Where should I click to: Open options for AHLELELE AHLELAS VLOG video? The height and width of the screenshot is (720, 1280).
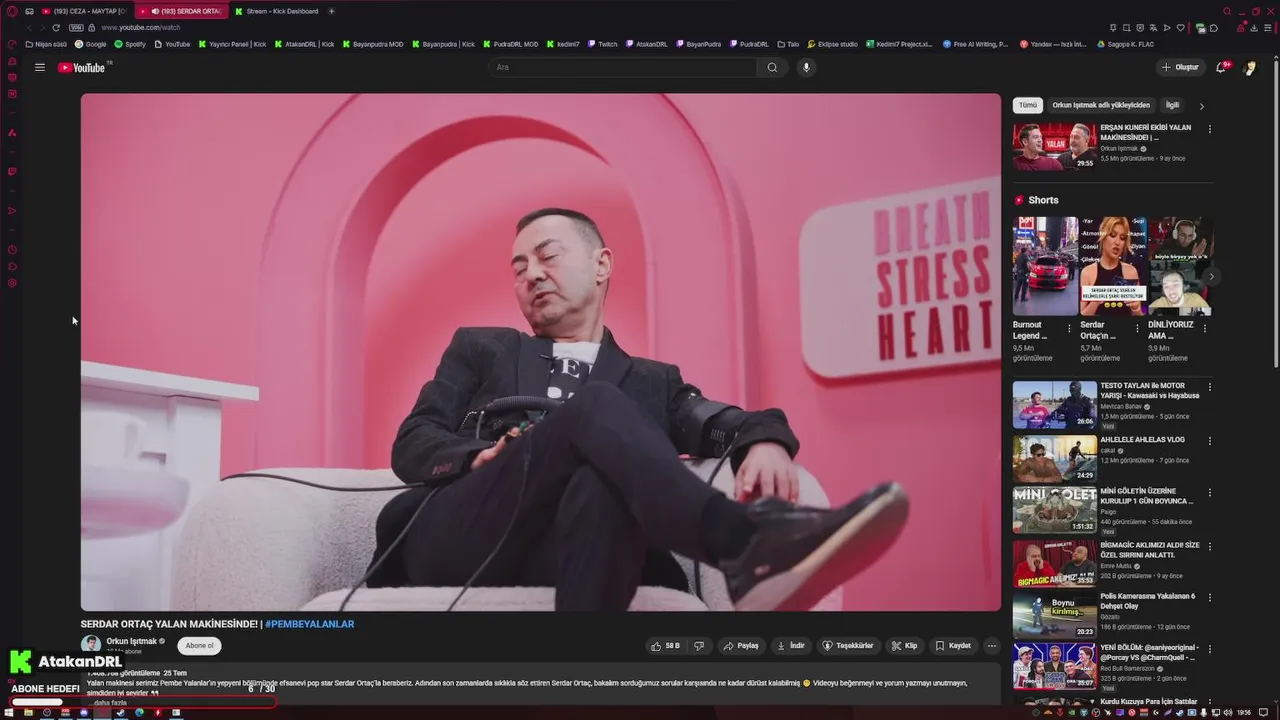[x=1210, y=441]
